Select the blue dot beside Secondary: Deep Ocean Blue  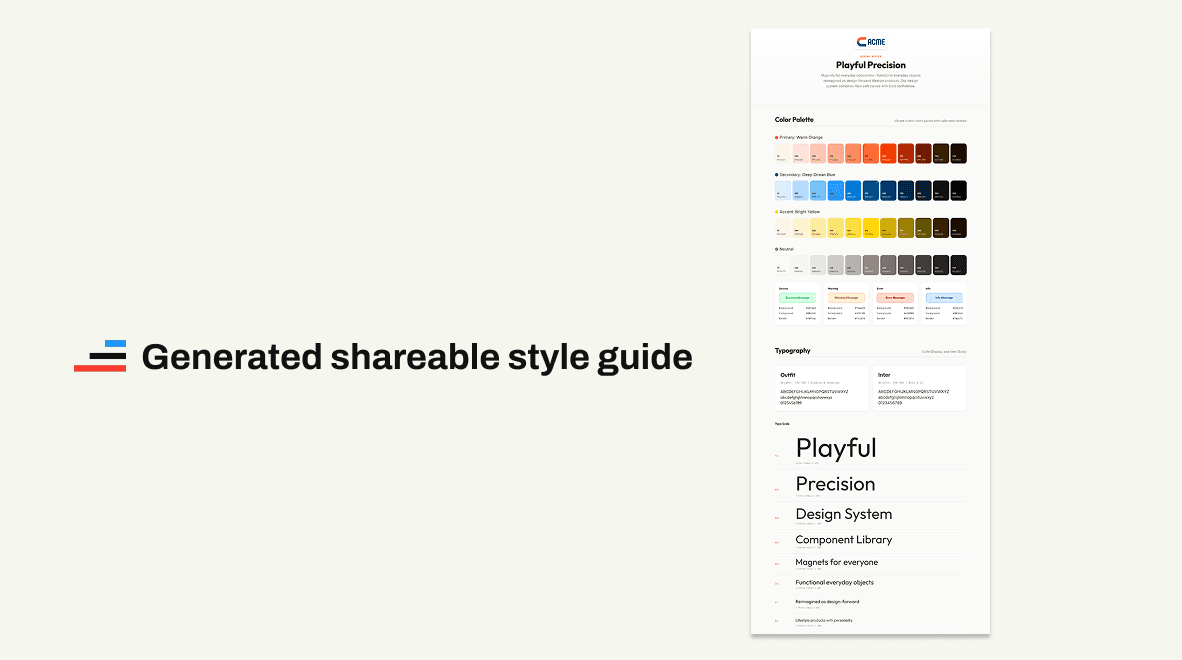tap(776, 175)
